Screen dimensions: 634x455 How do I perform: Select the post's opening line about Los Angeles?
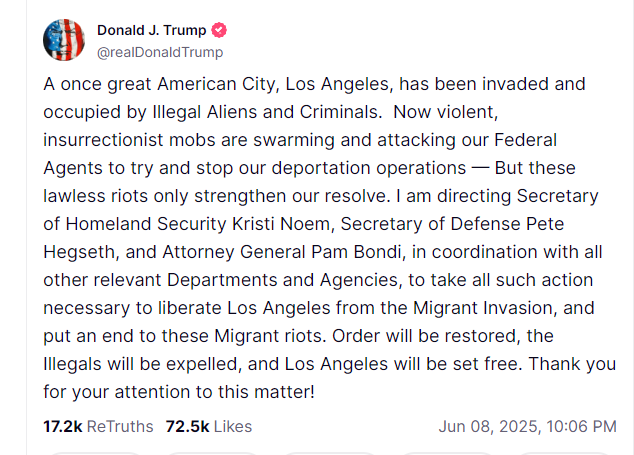(314, 84)
